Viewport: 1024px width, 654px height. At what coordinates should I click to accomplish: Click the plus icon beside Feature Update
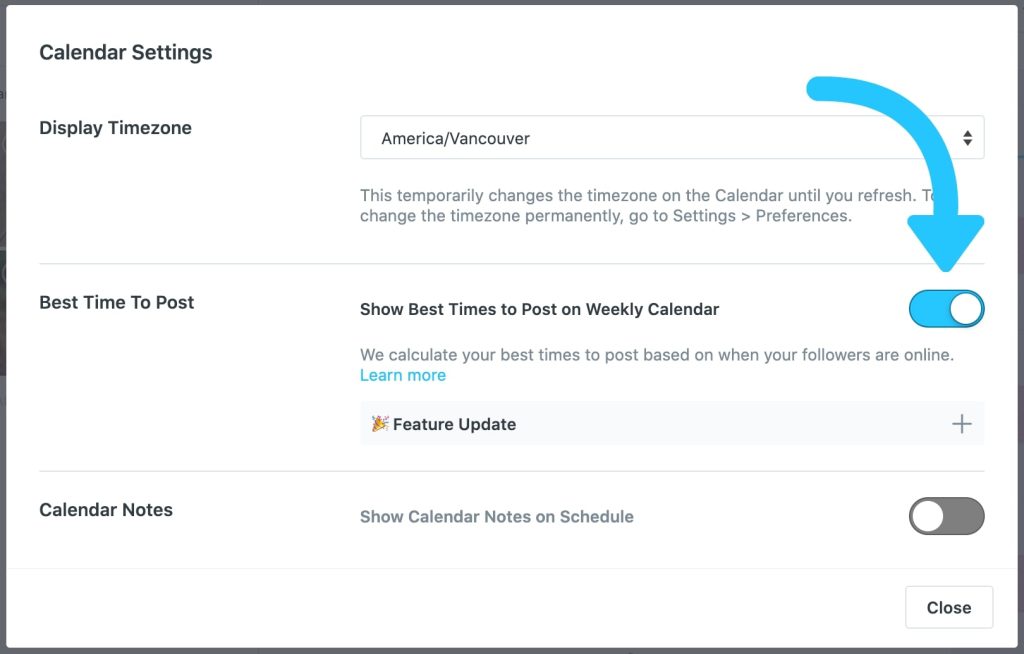(961, 424)
